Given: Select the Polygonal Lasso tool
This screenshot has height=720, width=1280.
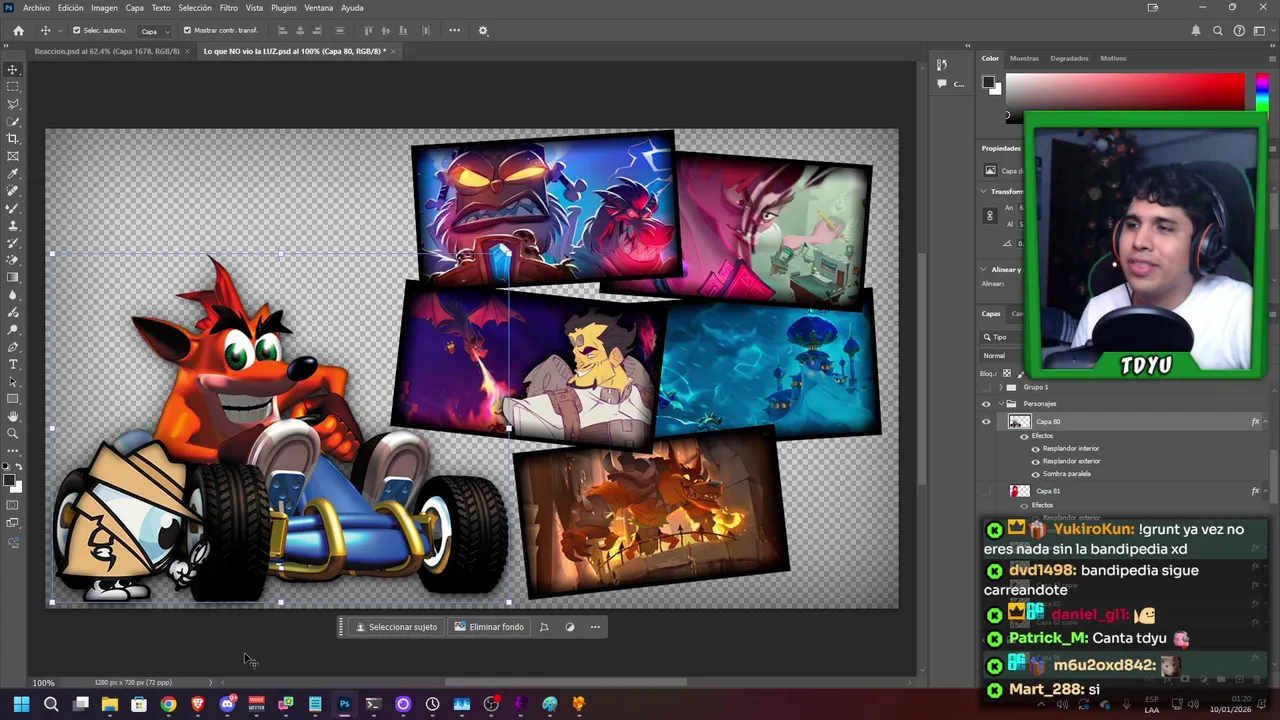Looking at the screenshot, I should 13,104.
